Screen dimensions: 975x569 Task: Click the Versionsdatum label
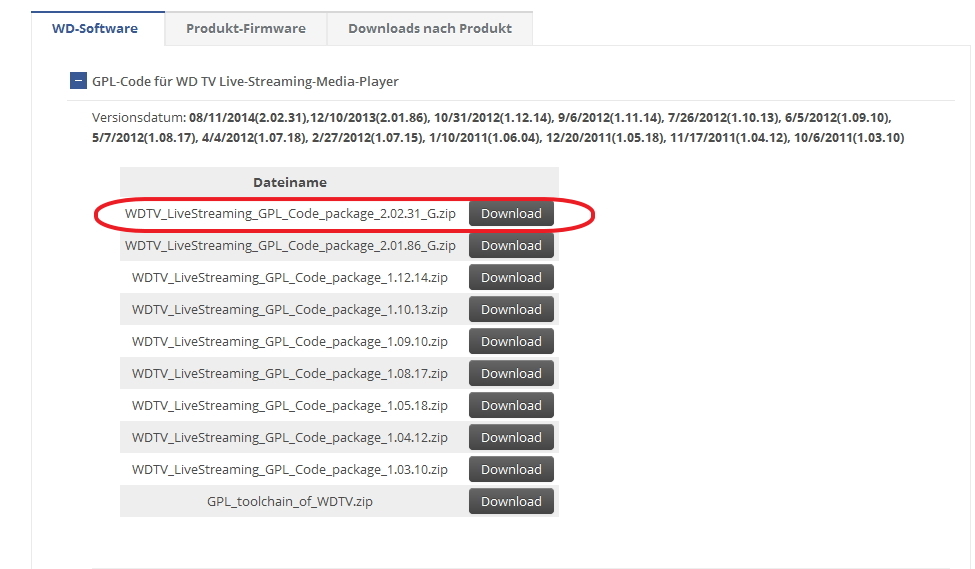pyautogui.click(x=139, y=118)
